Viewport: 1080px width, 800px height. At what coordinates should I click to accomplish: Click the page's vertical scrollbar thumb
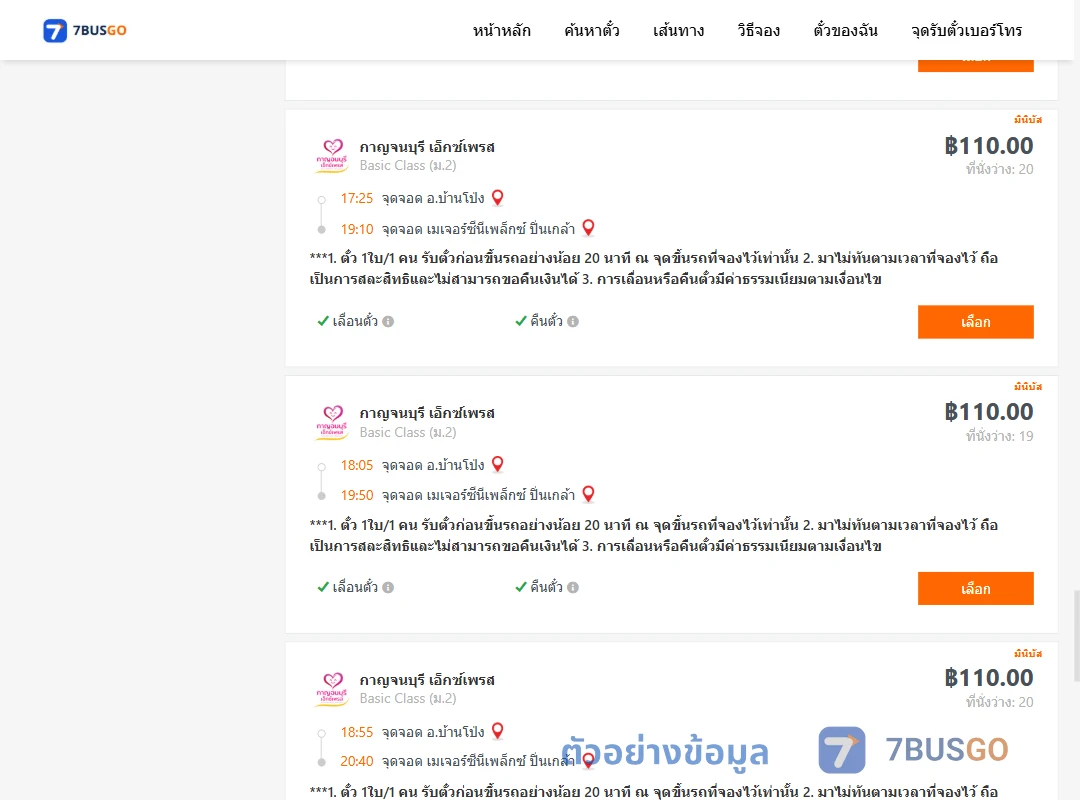click(x=1076, y=635)
